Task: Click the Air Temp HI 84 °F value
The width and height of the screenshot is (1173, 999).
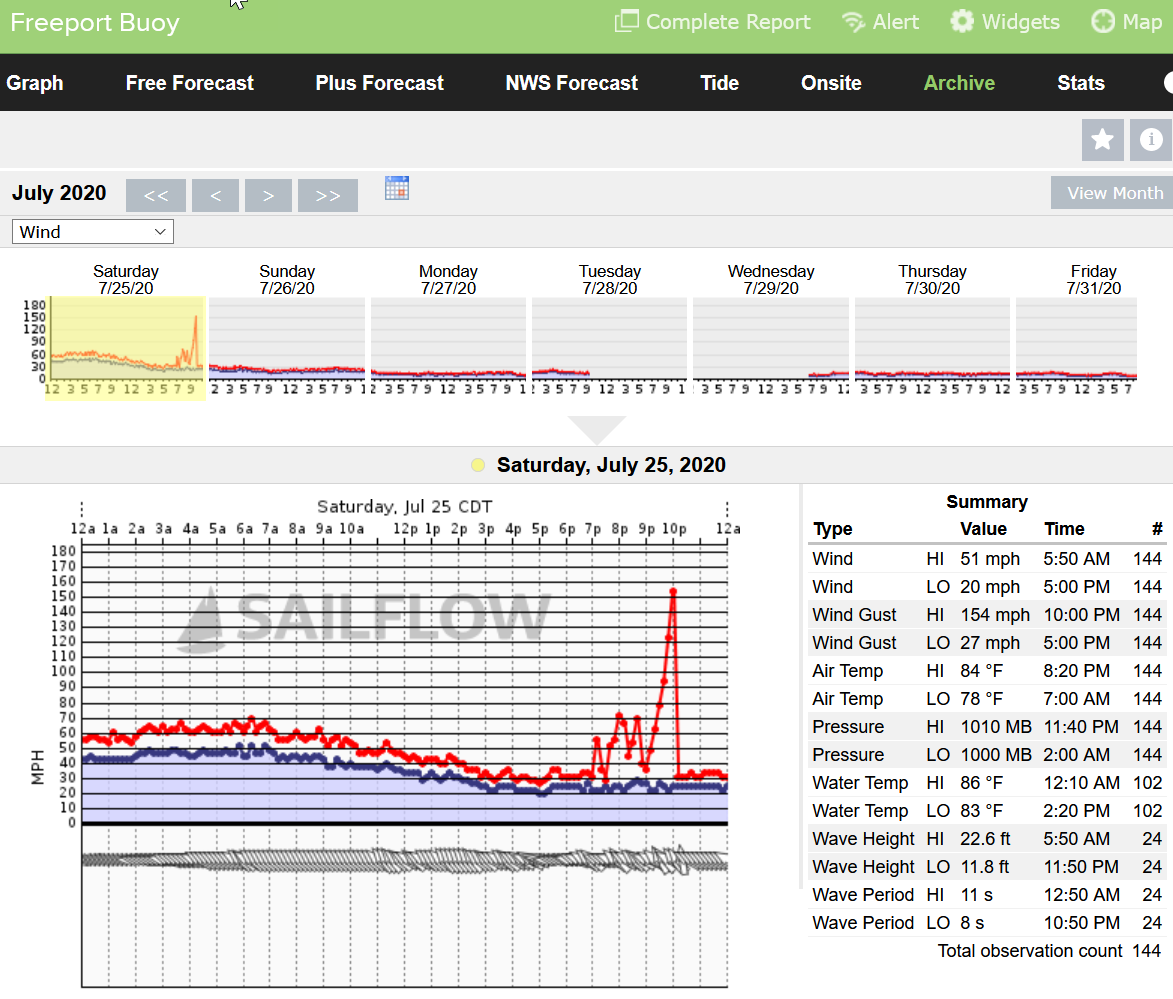Action: (981, 671)
